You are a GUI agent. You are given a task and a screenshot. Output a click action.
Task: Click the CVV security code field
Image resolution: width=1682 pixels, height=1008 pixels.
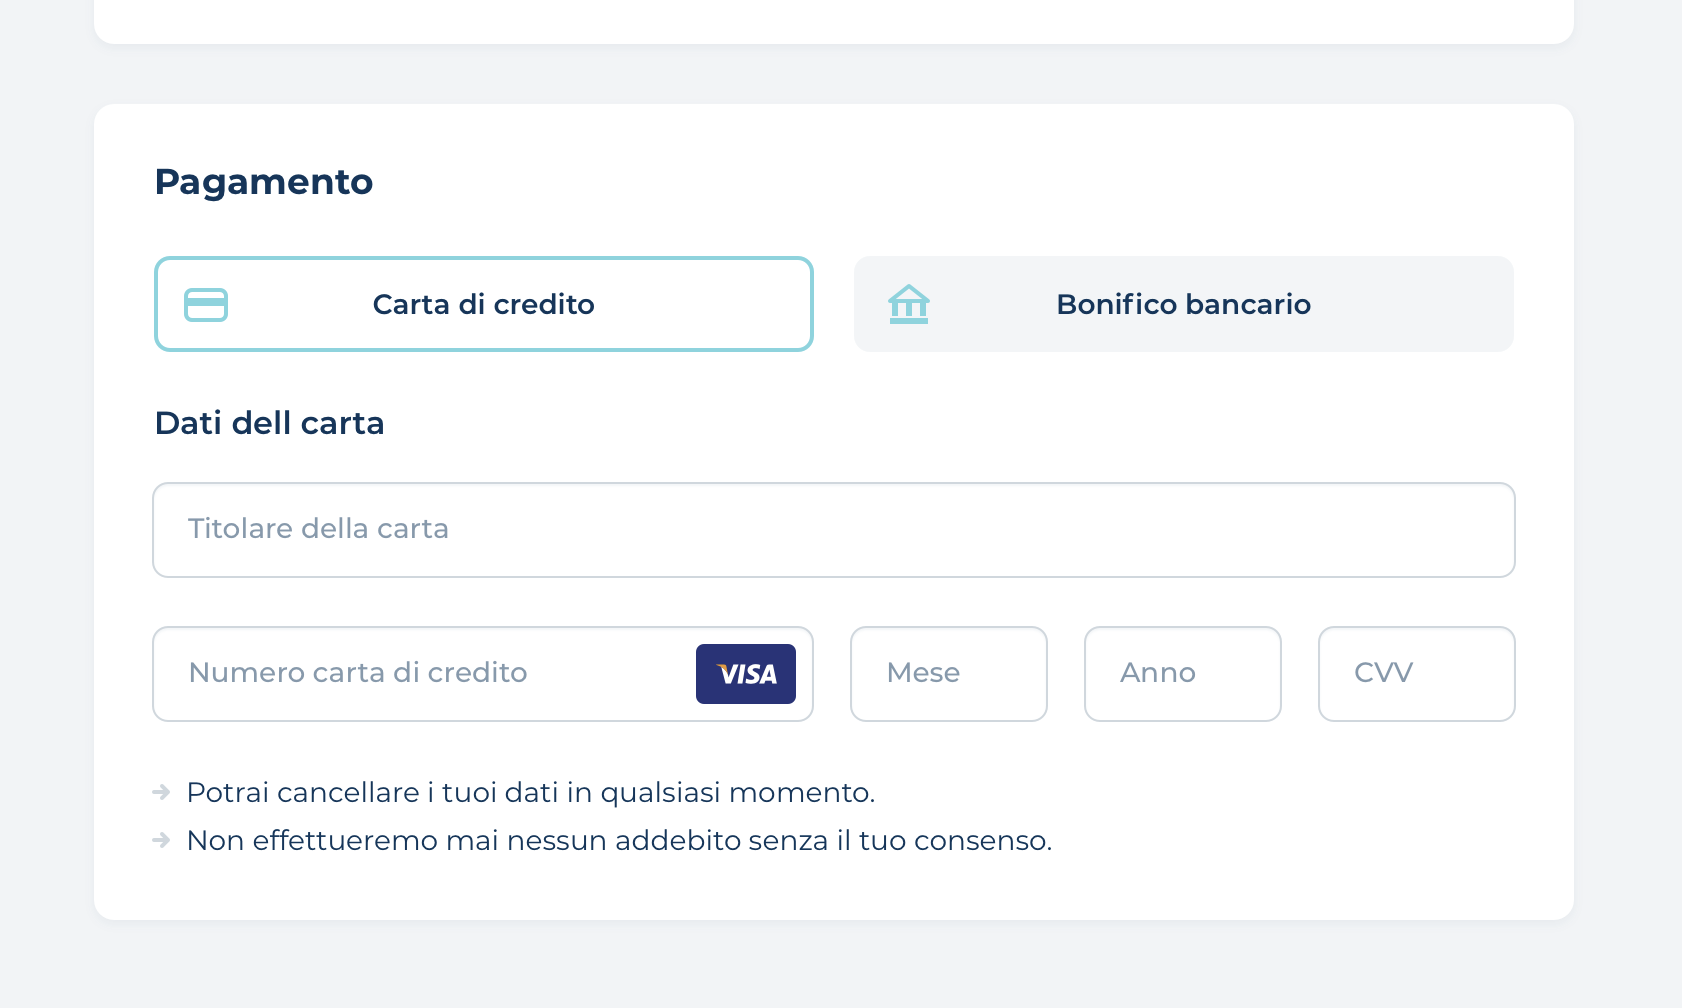pos(1416,674)
